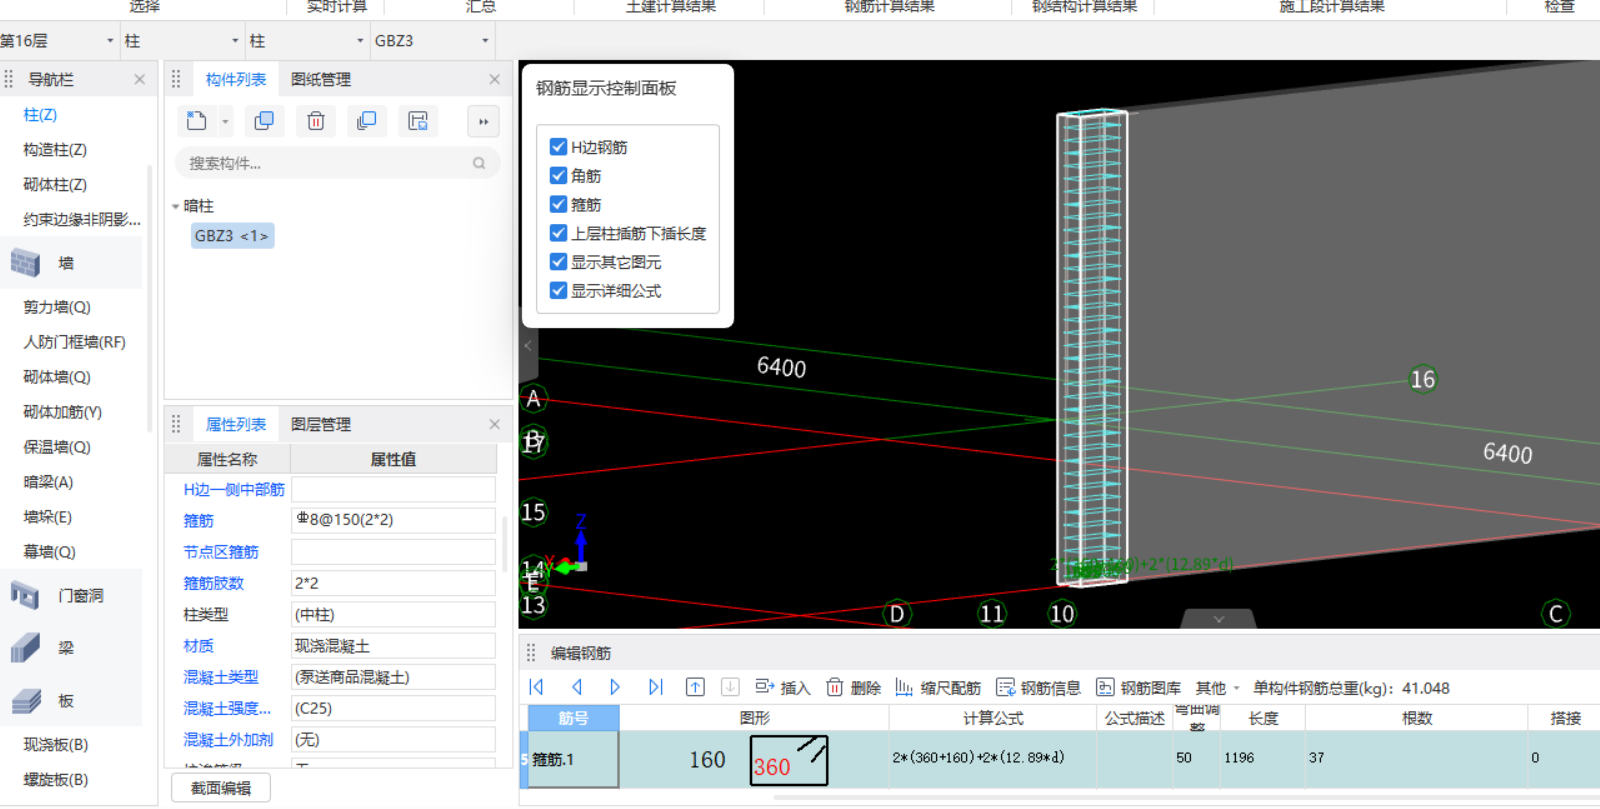Go to previous rebar row arrow

577,687
